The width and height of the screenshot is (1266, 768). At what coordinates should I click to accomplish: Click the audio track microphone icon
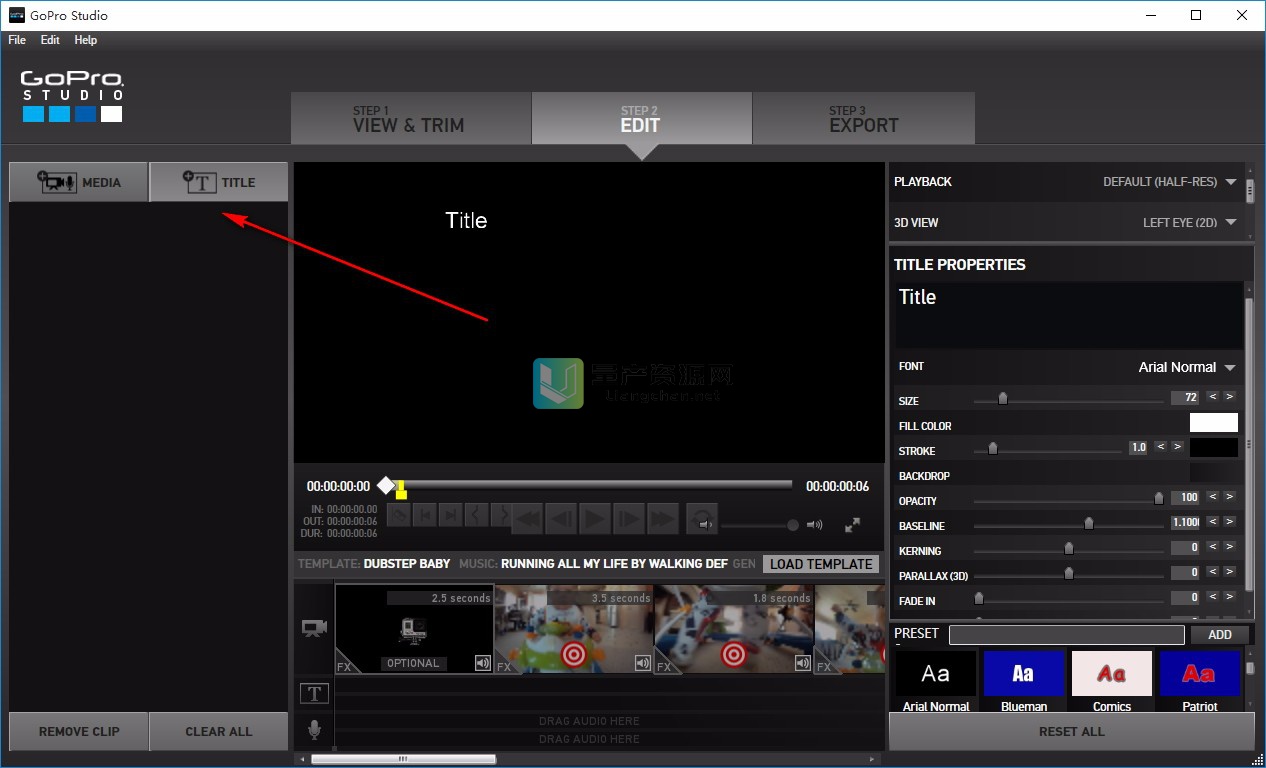tap(314, 730)
